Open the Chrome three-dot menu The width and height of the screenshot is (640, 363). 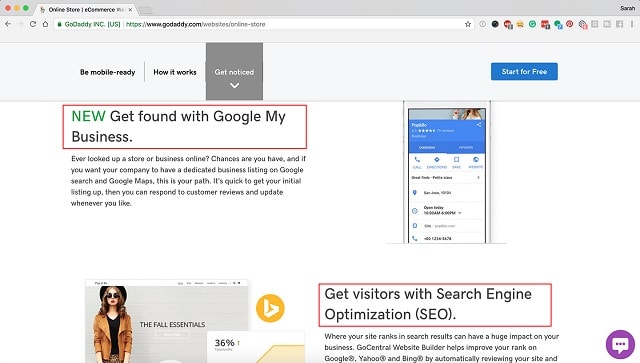coord(632,24)
